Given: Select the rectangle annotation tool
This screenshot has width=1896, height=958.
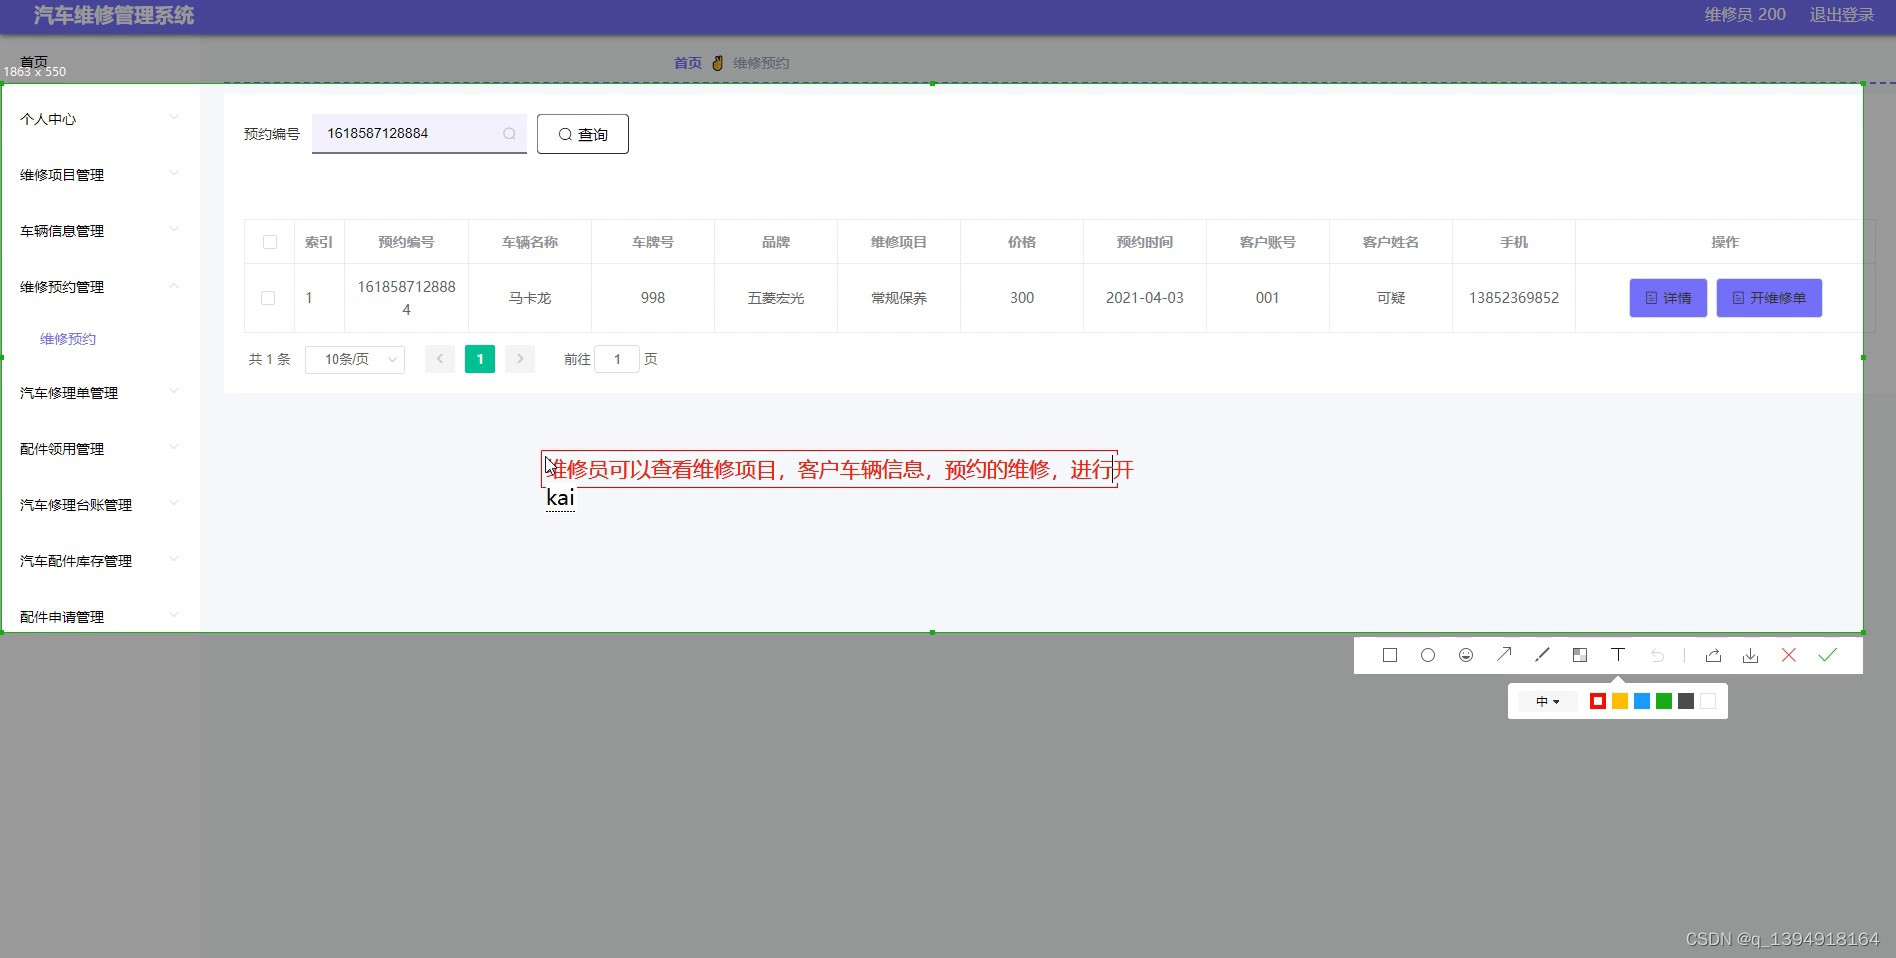Looking at the screenshot, I should (1390, 655).
